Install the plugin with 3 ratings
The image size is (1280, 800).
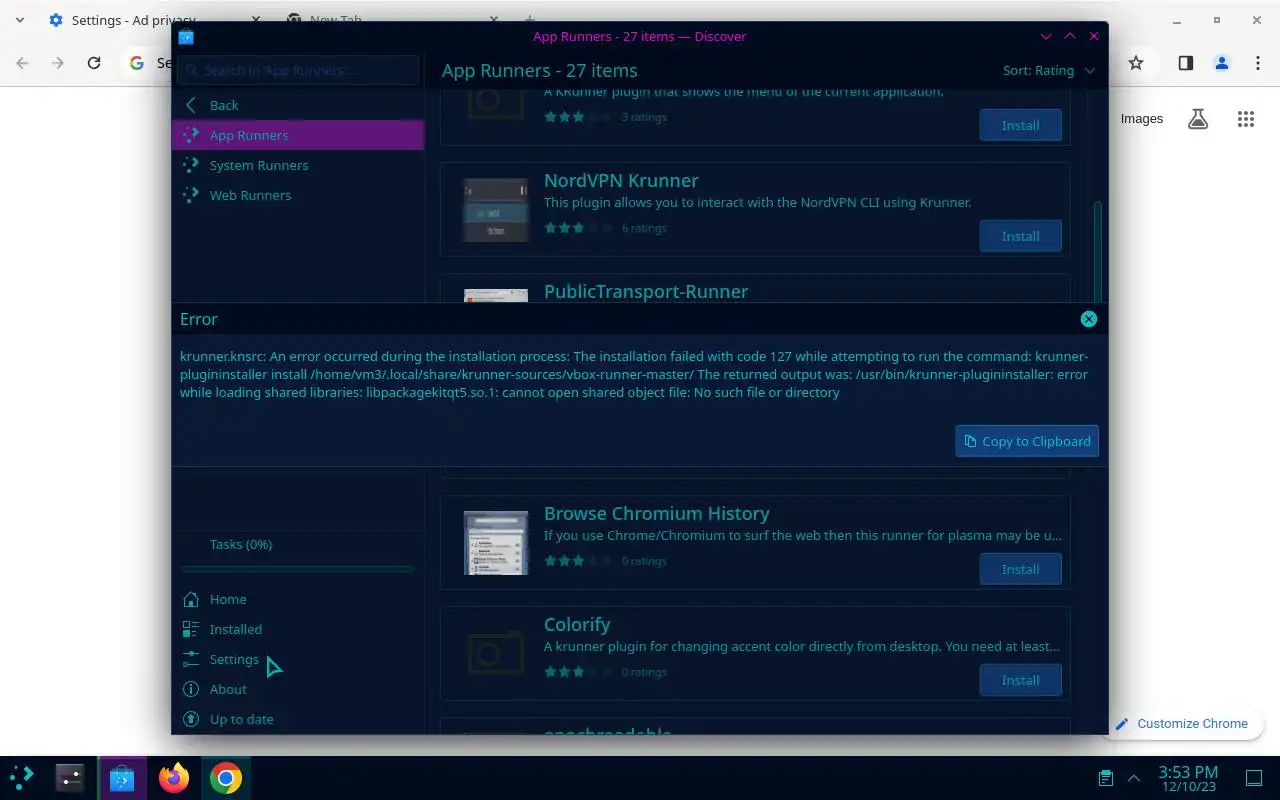click(1020, 125)
